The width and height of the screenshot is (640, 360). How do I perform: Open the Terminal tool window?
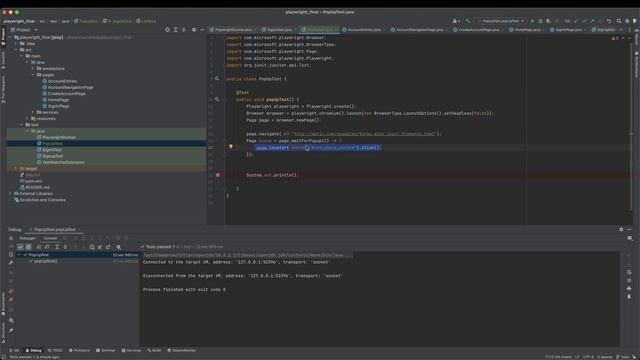click(x=105, y=350)
